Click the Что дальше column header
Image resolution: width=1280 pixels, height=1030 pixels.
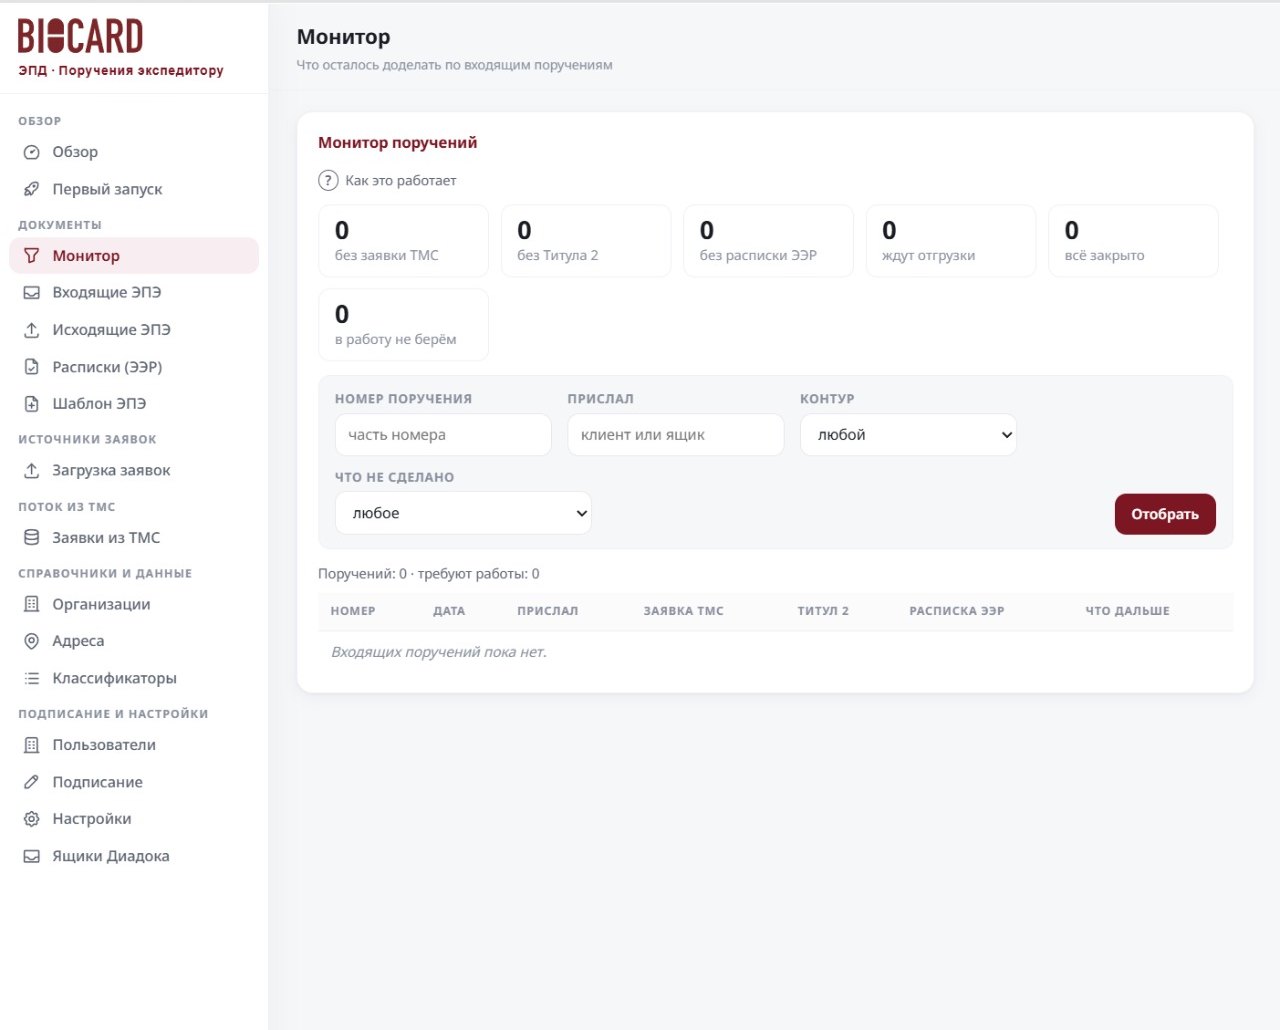(x=1128, y=611)
